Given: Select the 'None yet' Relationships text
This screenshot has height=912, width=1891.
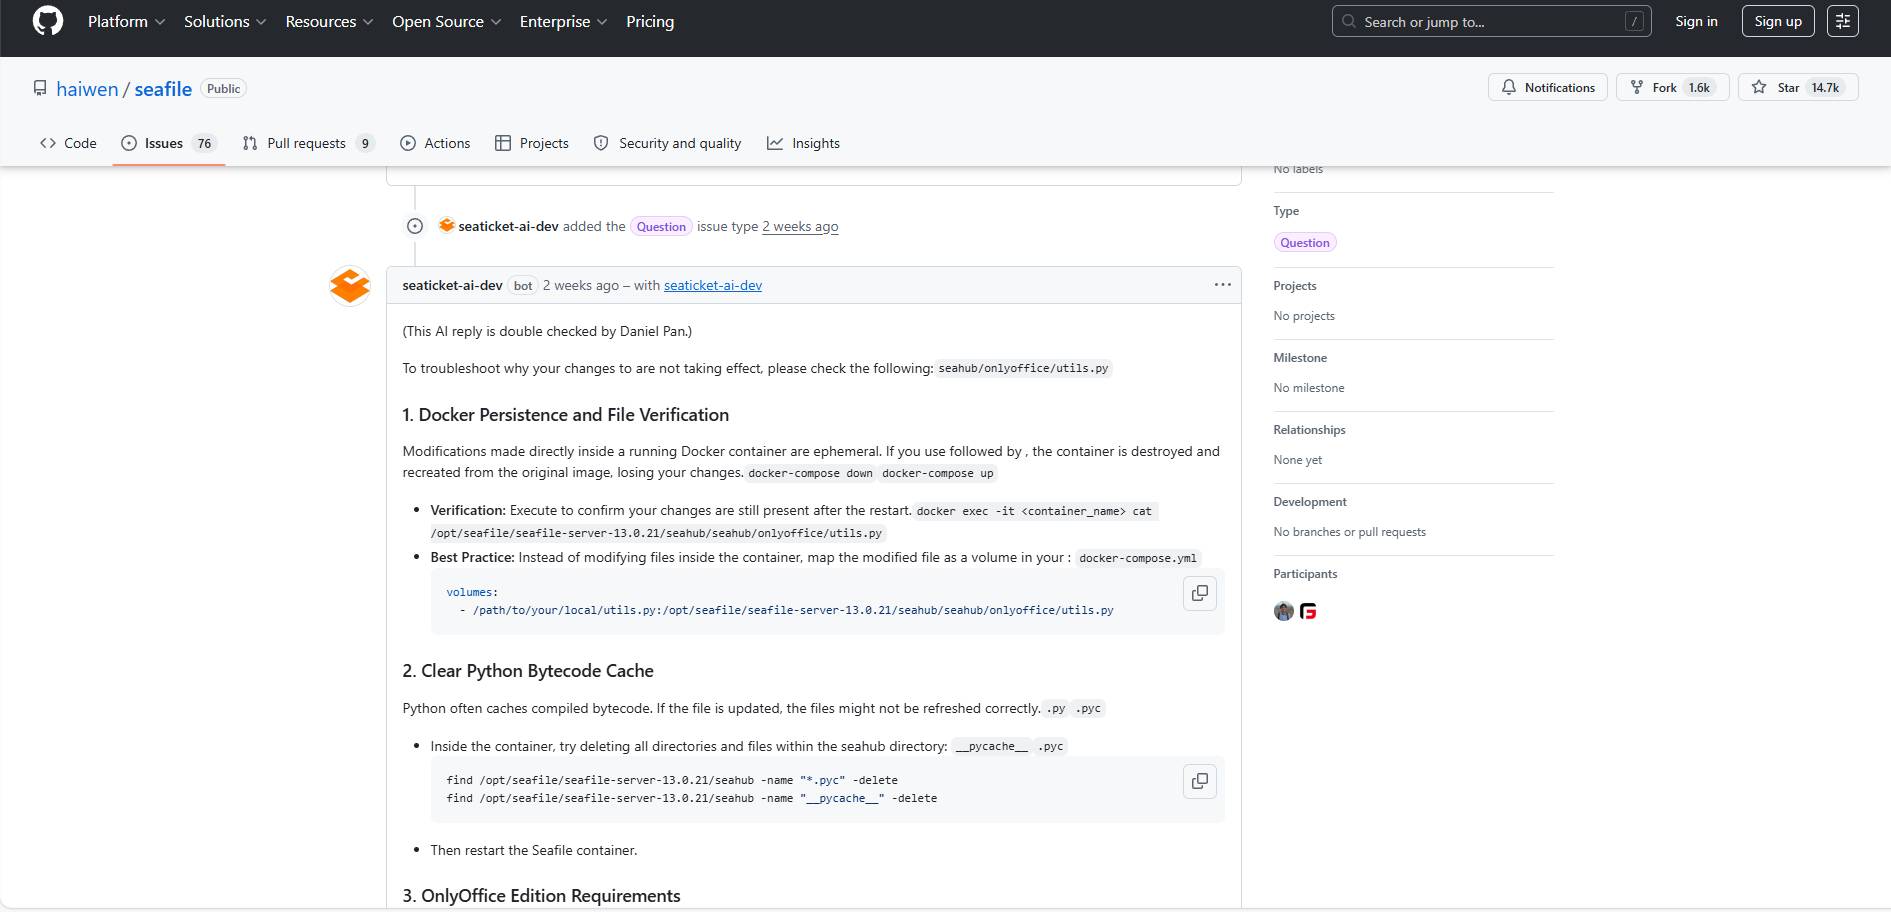Looking at the screenshot, I should [1298, 460].
